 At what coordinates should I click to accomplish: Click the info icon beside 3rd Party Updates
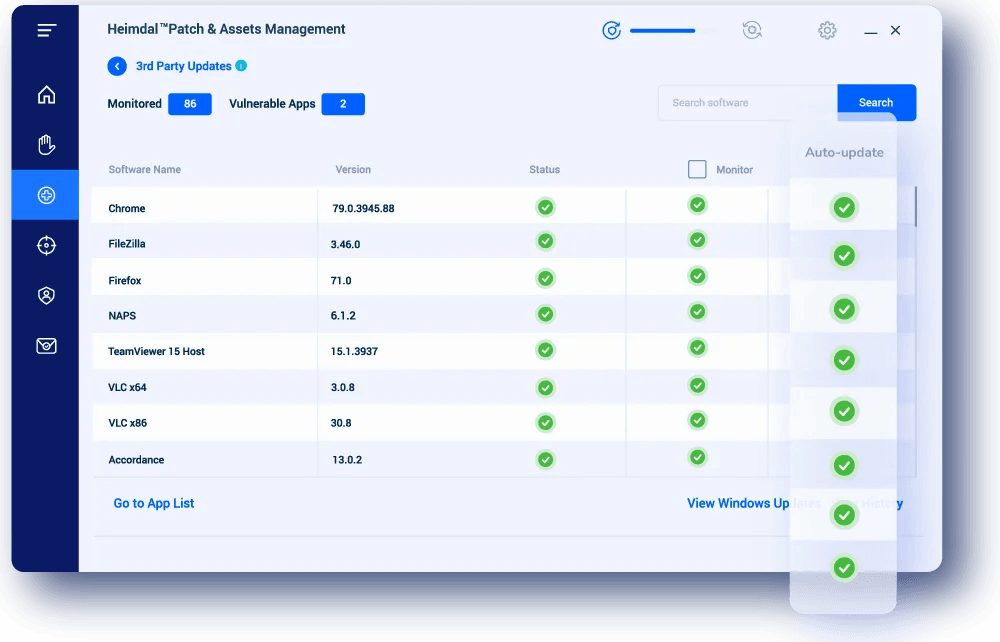241,66
